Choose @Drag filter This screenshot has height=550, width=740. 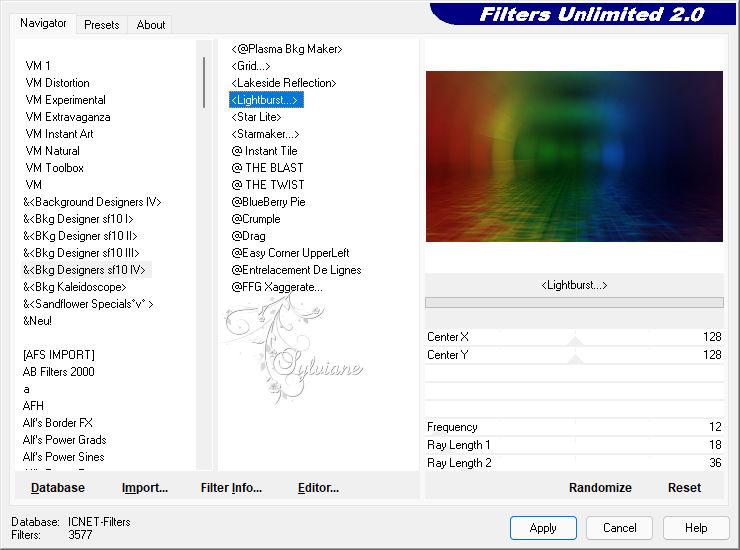pos(248,236)
